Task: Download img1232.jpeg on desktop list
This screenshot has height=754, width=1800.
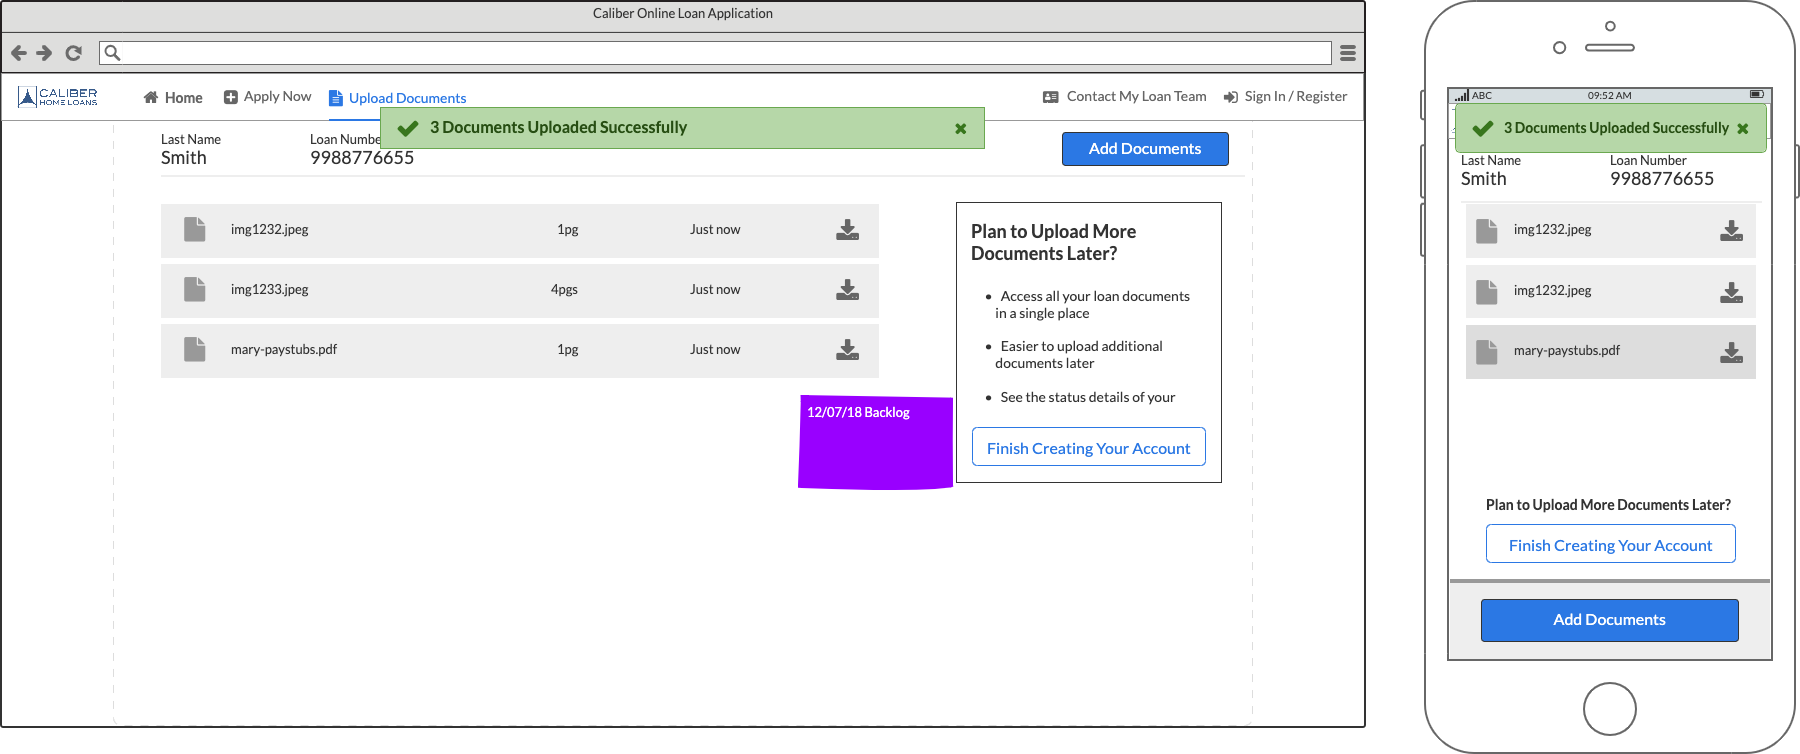Action: (x=847, y=230)
